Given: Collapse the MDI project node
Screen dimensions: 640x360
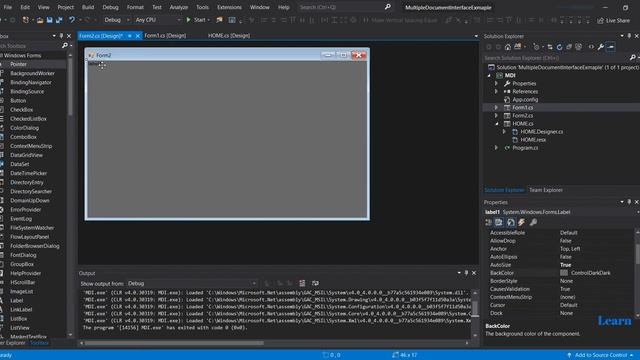Looking at the screenshot, I should (x=489, y=76).
